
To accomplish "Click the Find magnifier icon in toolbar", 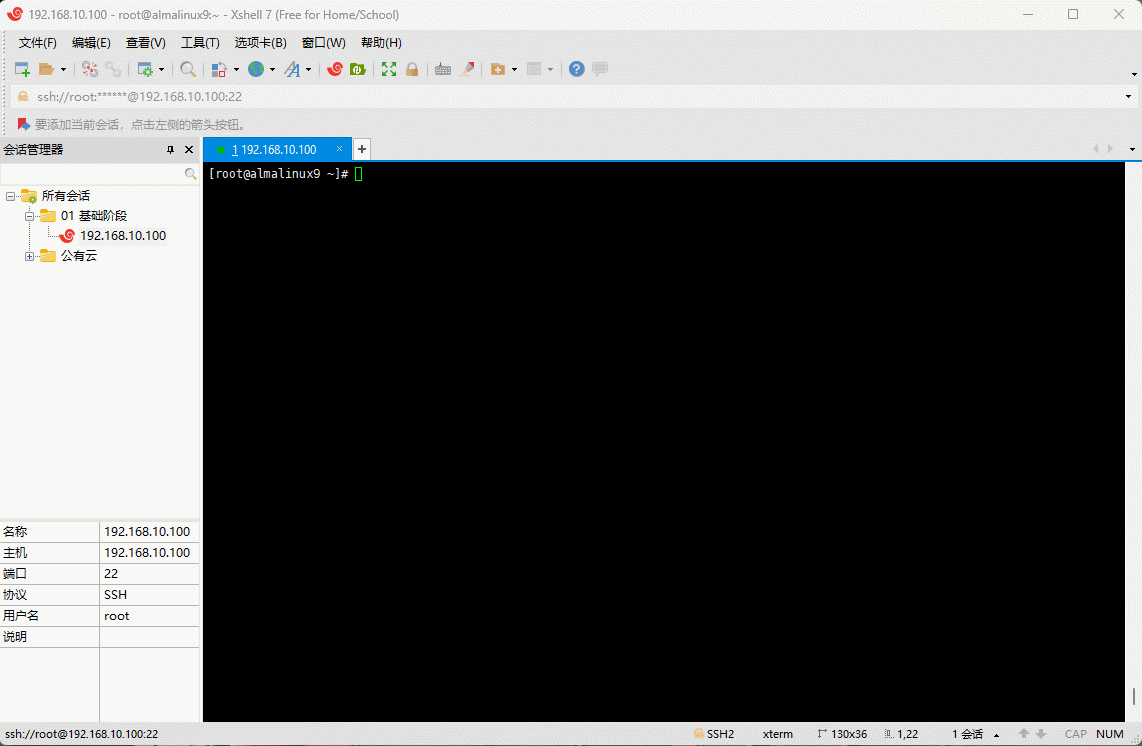I will 187,69.
